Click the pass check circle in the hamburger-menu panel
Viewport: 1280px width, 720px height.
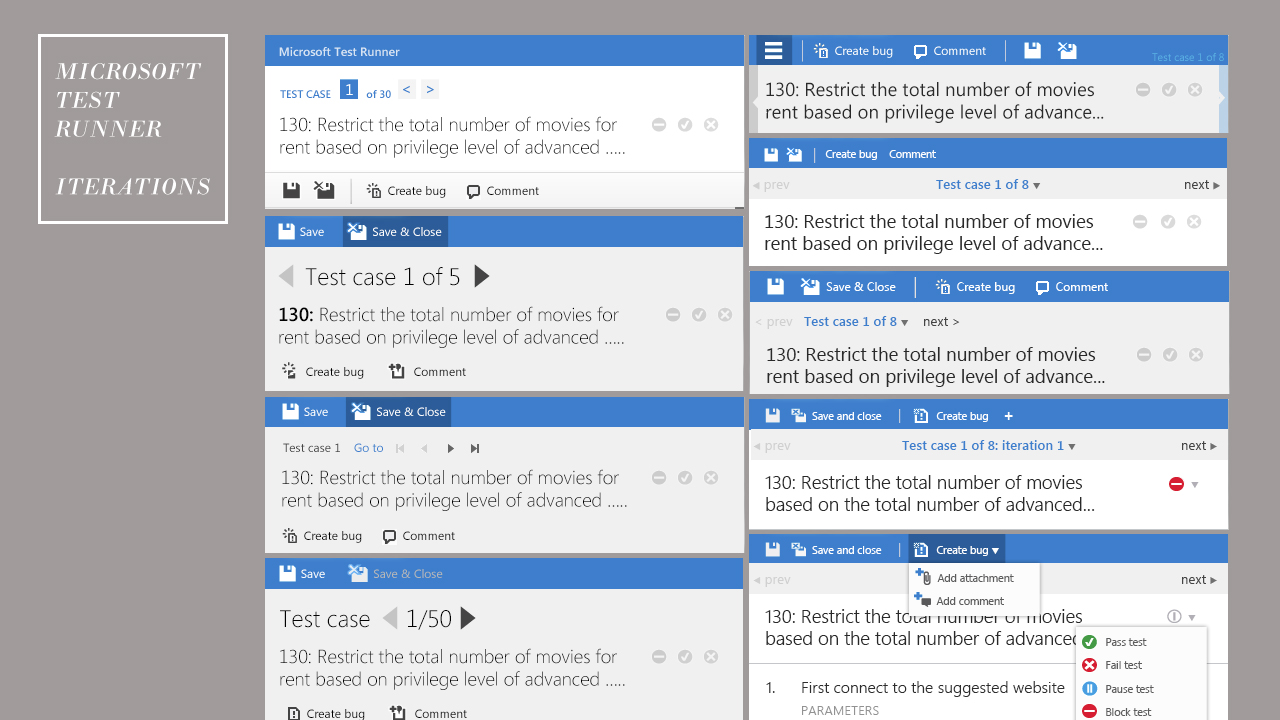[1169, 90]
